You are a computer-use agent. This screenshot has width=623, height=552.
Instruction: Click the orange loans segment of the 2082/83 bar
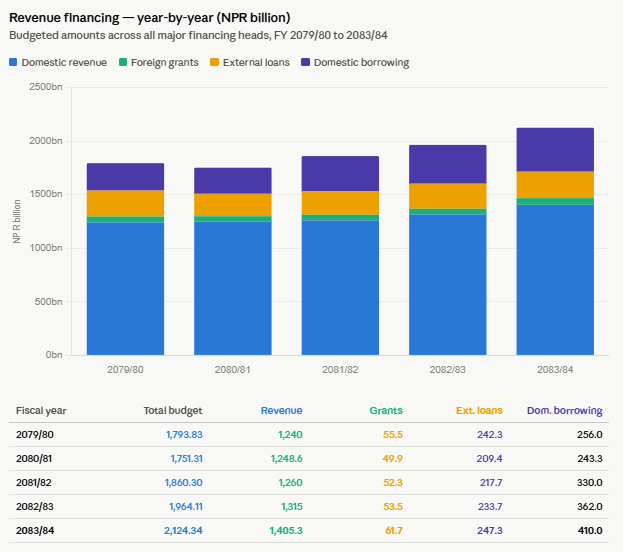(448, 196)
